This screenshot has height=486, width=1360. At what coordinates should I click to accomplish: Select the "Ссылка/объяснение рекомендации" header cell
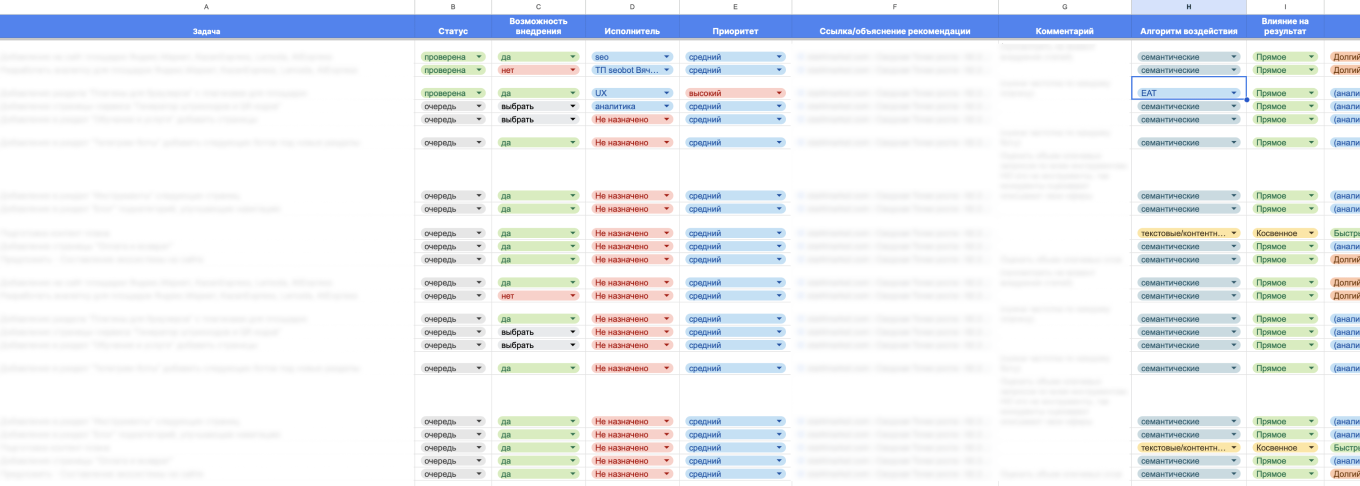point(894,31)
